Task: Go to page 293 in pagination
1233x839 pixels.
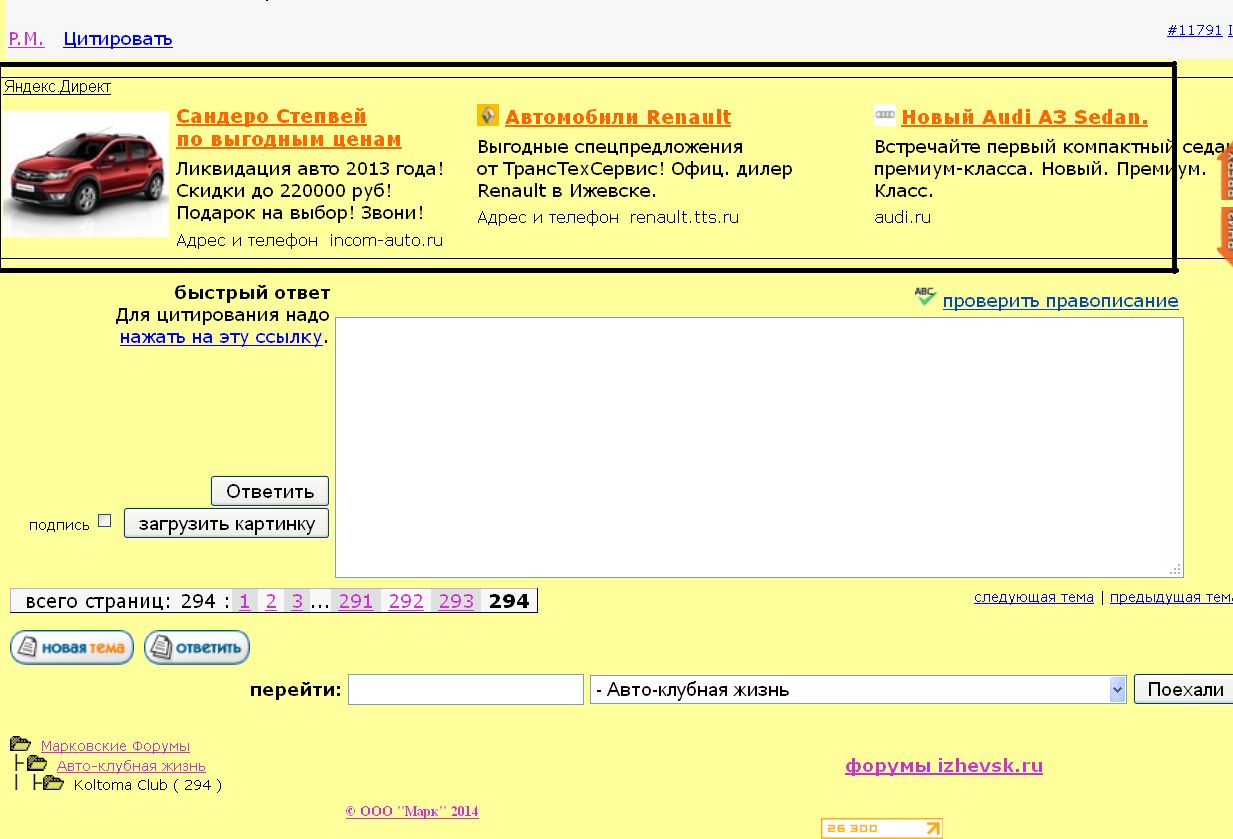Action: [456, 601]
